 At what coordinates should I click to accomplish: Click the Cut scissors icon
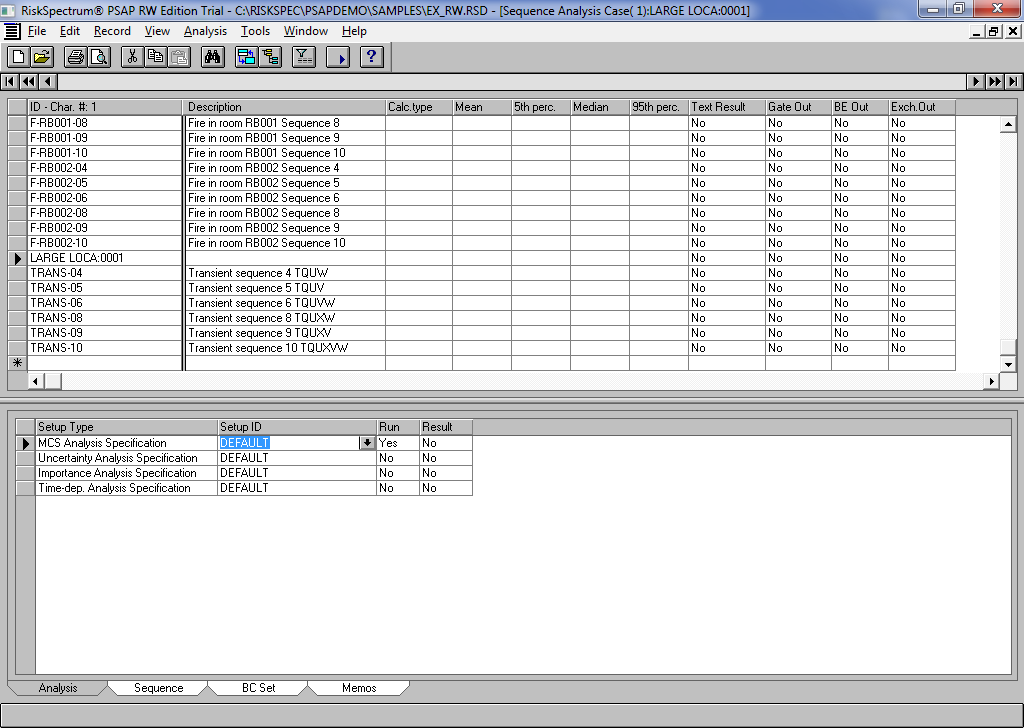(x=133, y=57)
